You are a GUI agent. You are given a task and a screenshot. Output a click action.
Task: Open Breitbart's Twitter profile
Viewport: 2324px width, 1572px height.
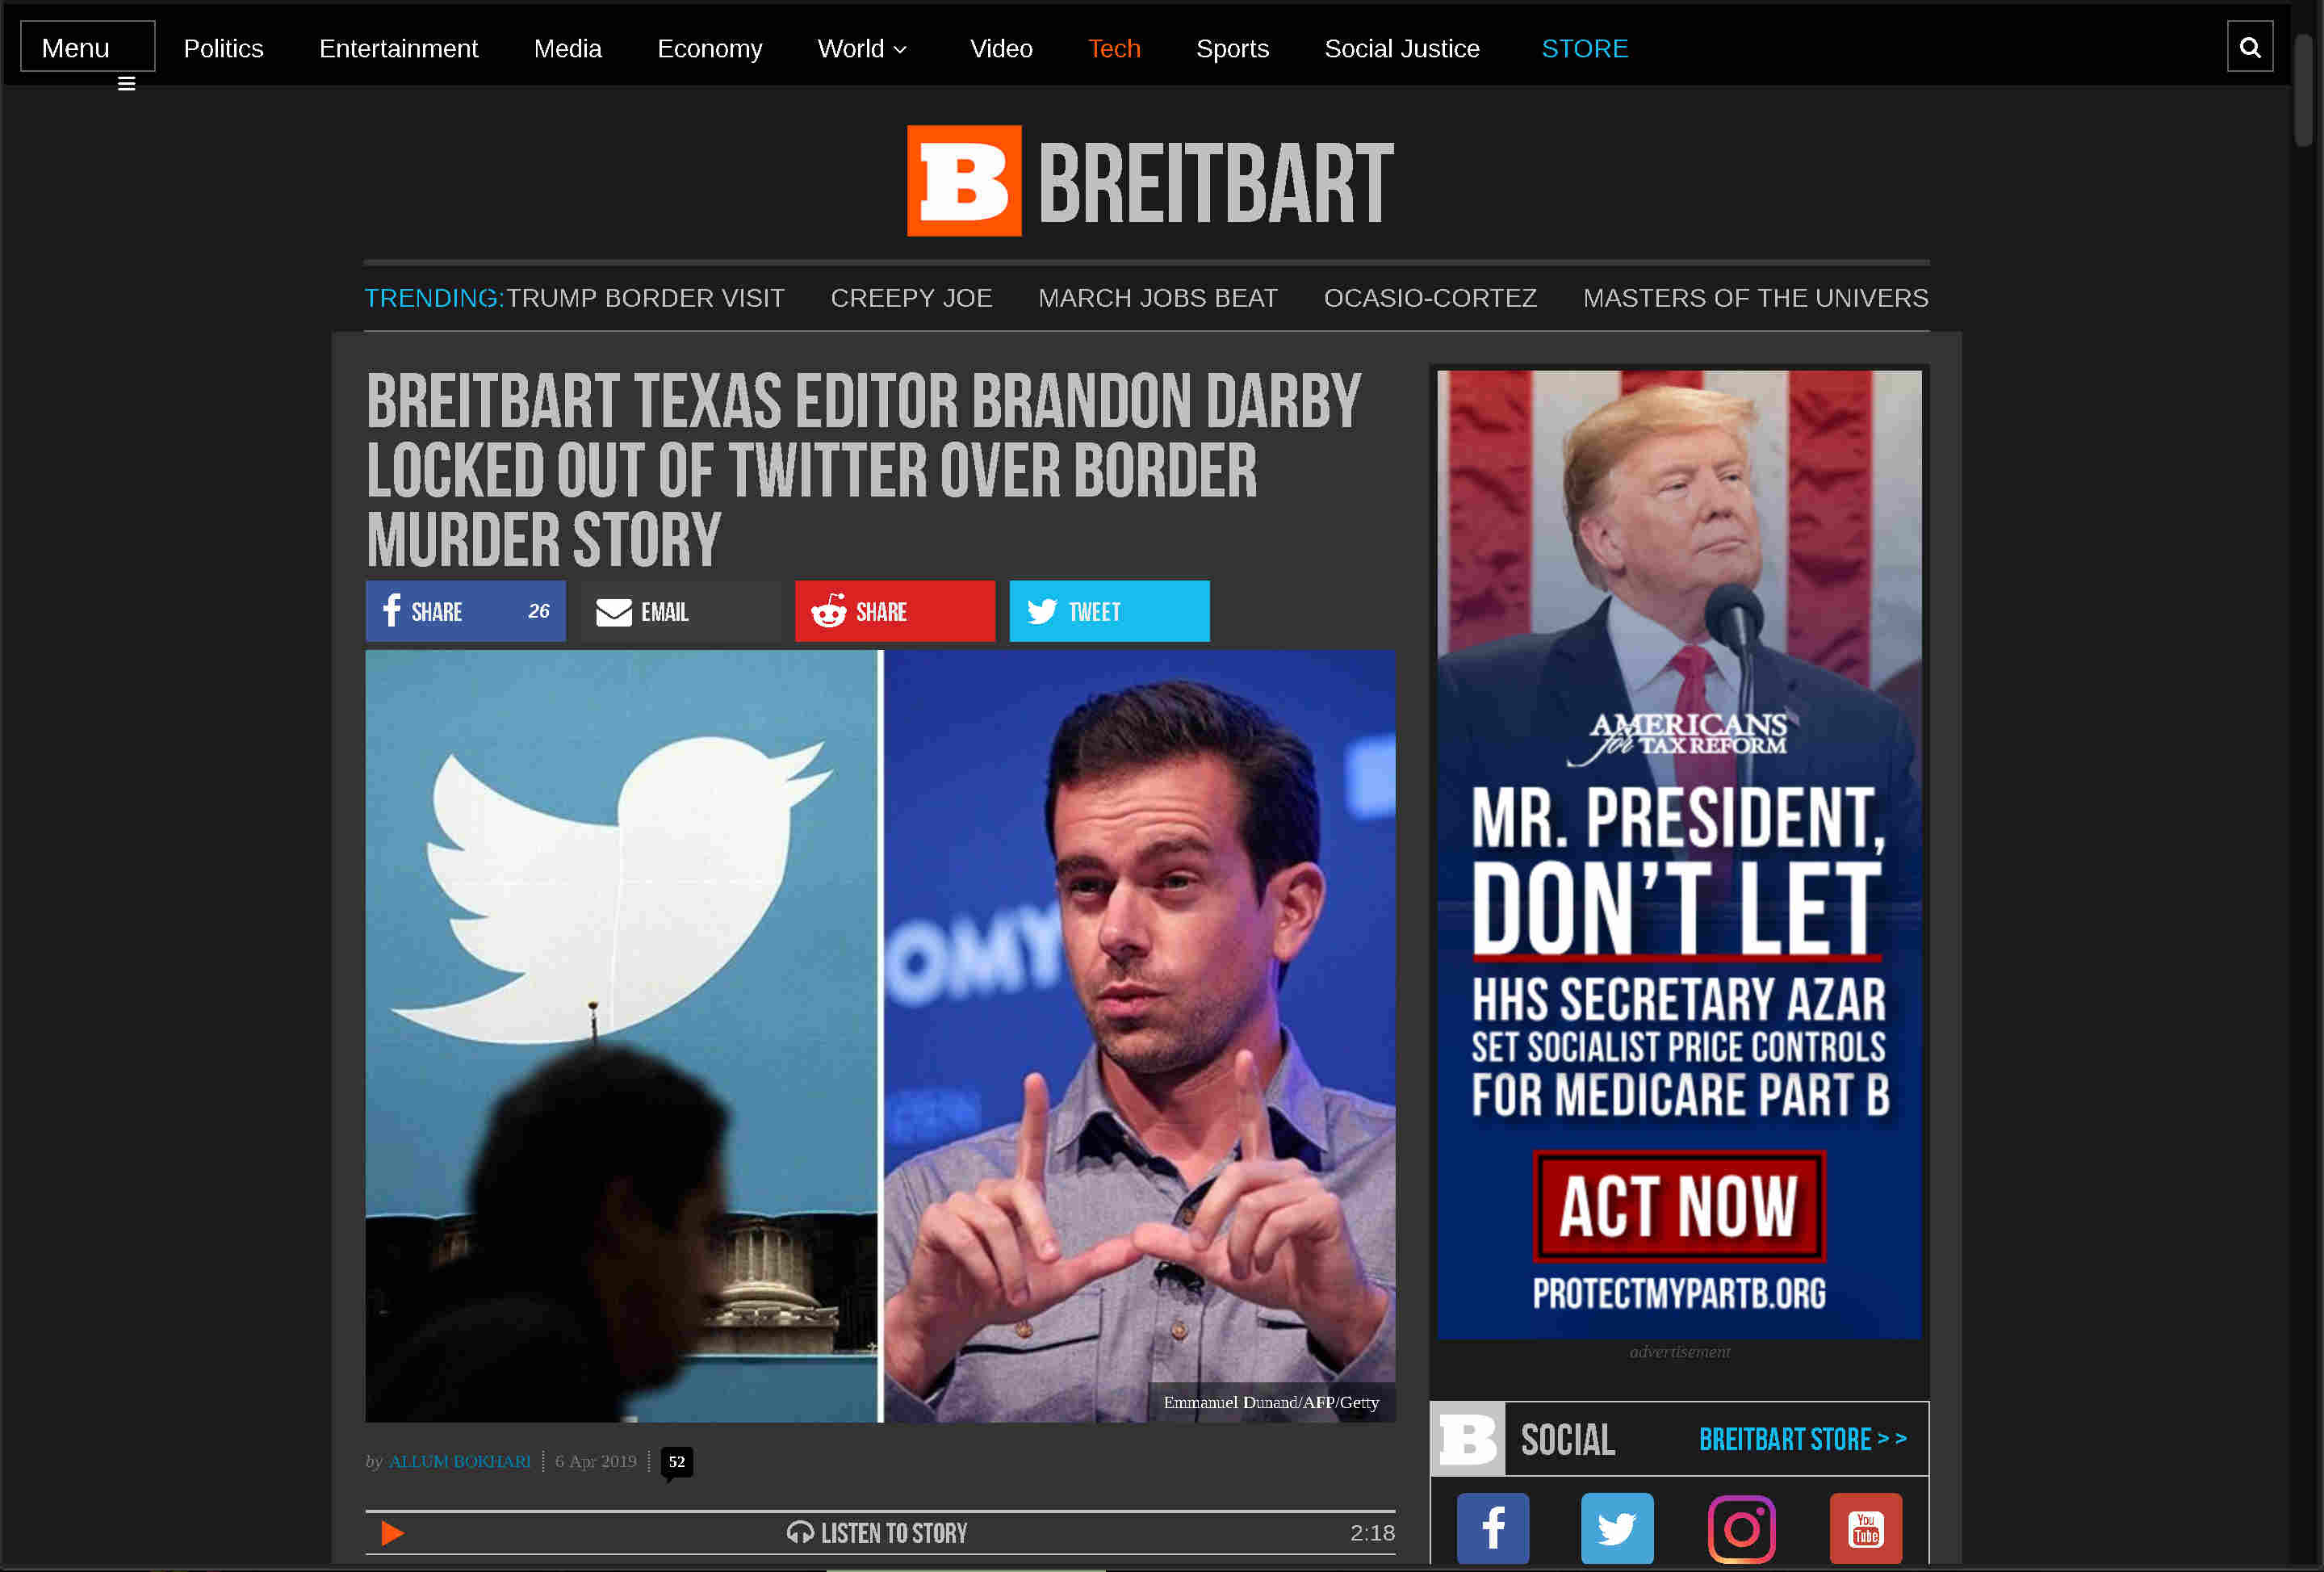(x=1616, y=1528)
